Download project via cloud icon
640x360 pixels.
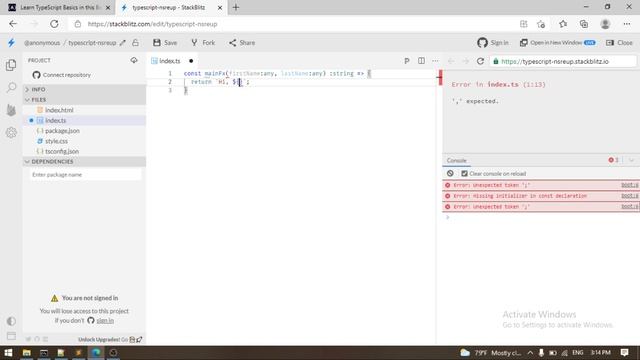(x=134, y=60)
